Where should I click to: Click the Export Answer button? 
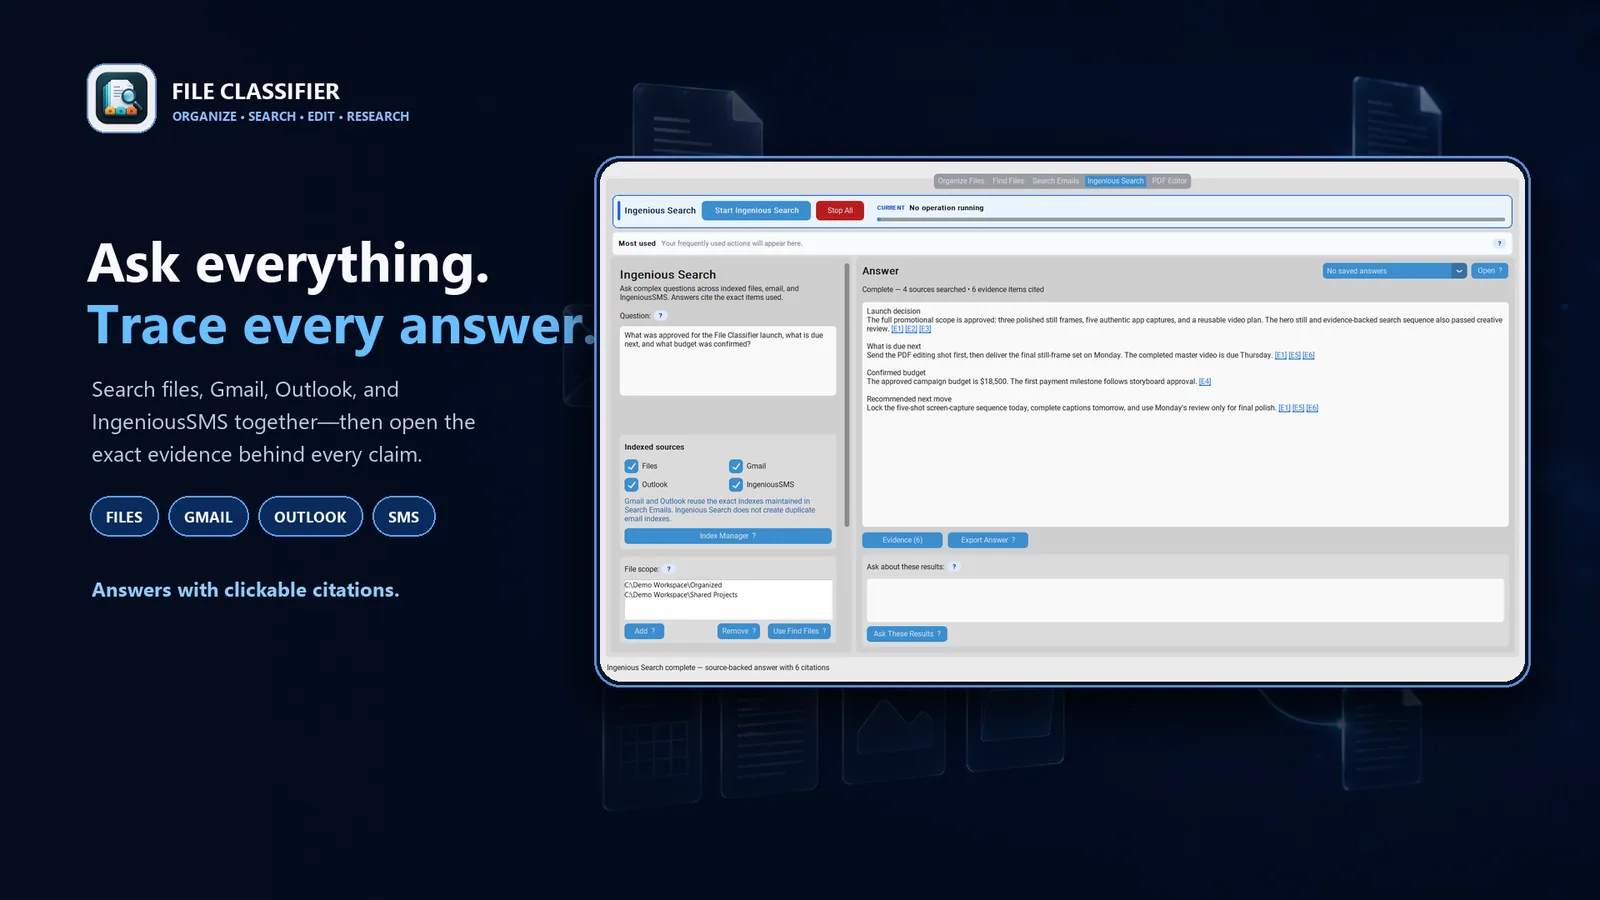tap(988, 540)
